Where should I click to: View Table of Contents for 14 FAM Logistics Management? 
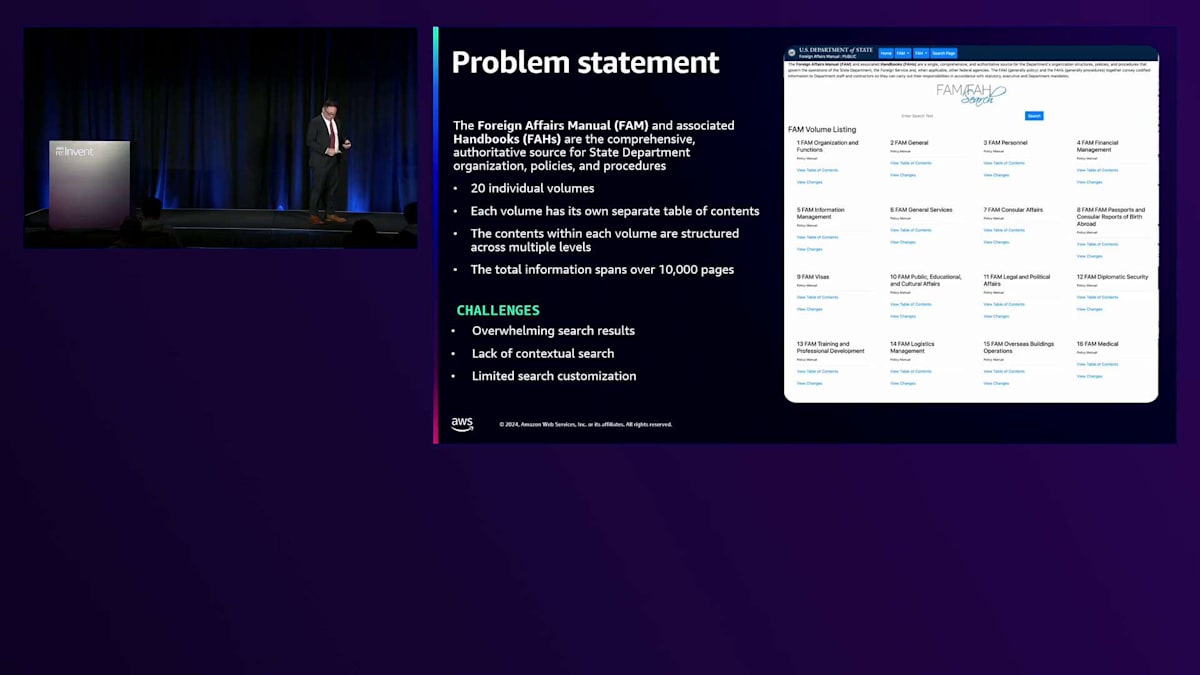[910, 371]
